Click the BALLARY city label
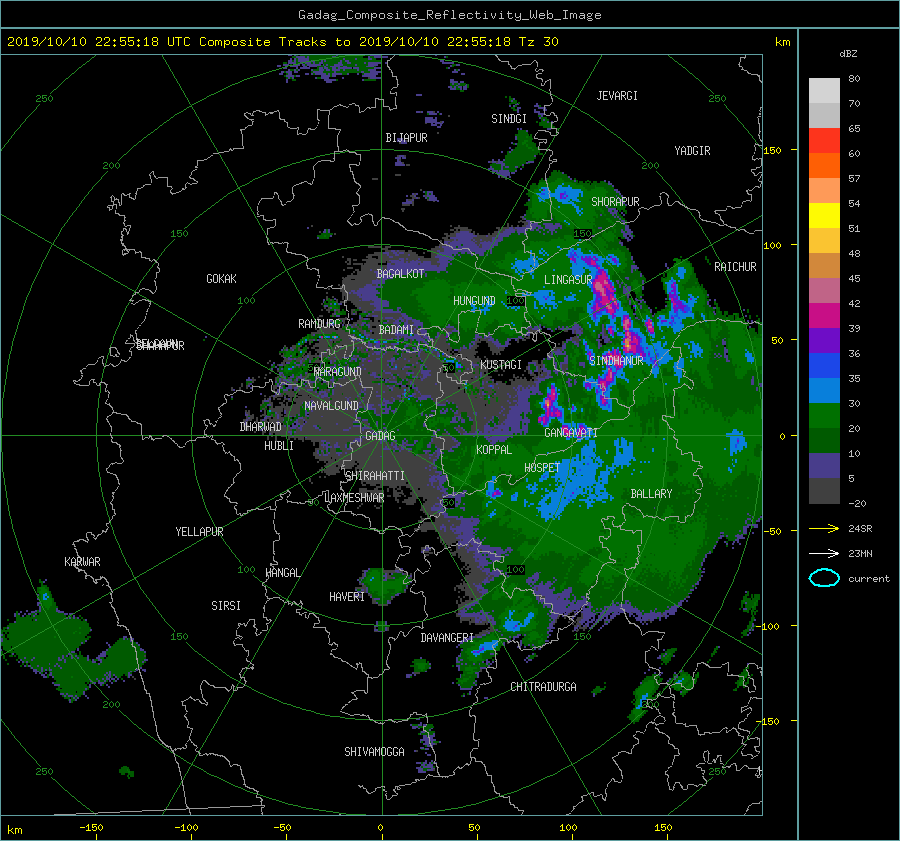Screen dimensions: 900x841 tap(651, 494)
